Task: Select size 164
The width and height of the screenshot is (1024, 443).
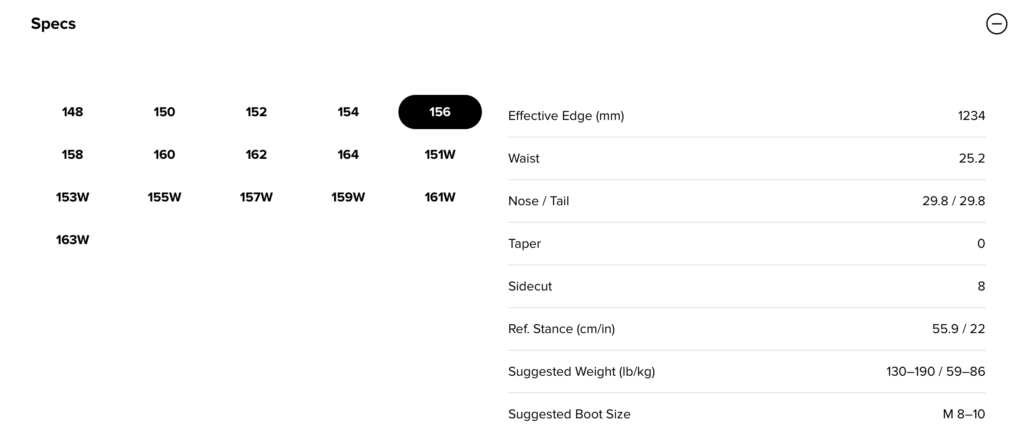Action: tap(348, 155)
